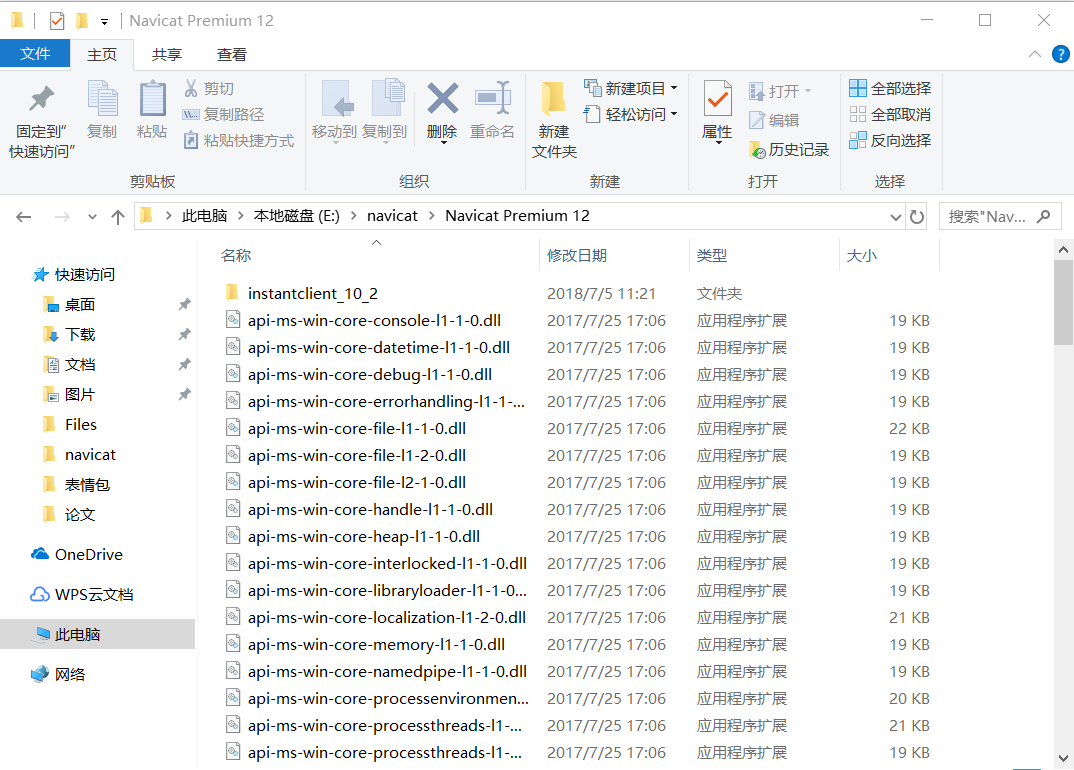The height and width of the screenshot is (770, 1074).
Task: Open the File (文件) tab
Action: pos(35,53)
